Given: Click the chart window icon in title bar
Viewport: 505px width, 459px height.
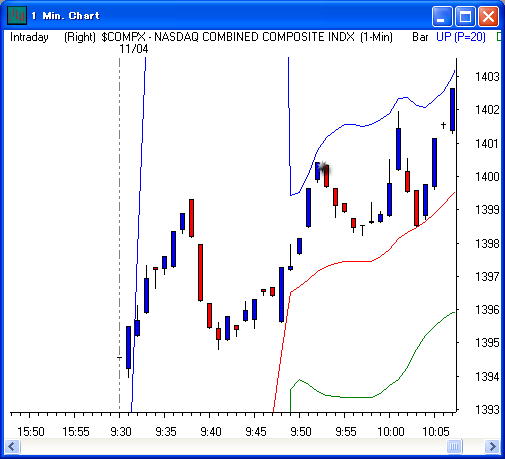Looking at the screenshot, I should (x=17, y=15).
